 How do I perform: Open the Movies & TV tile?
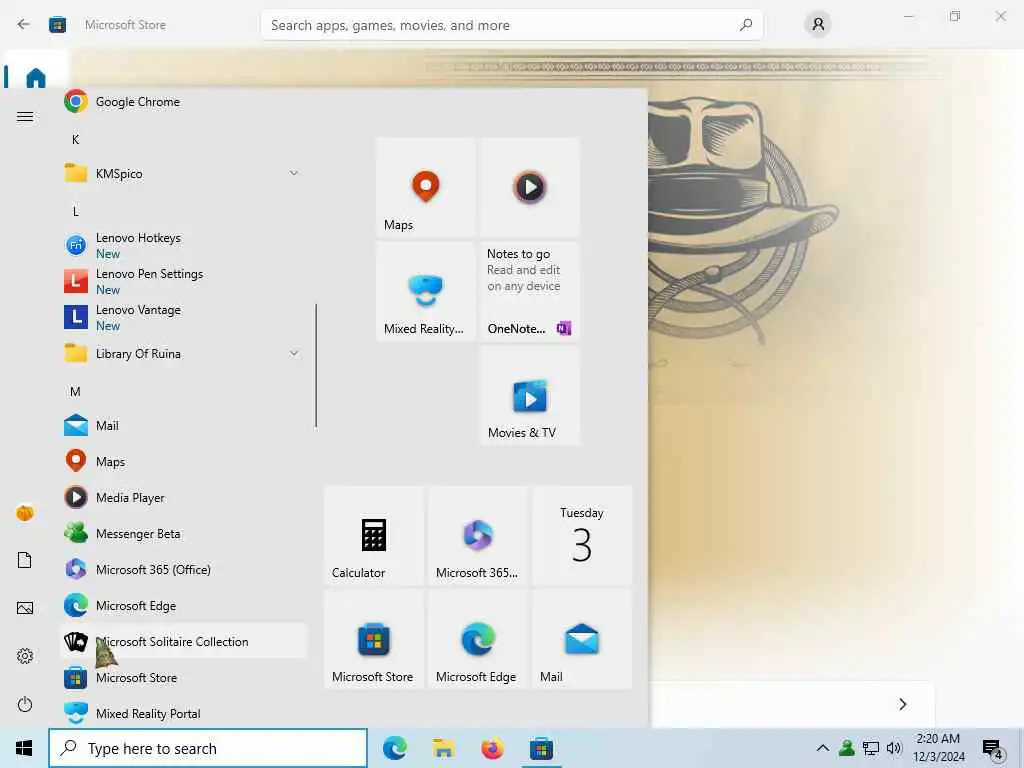point(530,396)
